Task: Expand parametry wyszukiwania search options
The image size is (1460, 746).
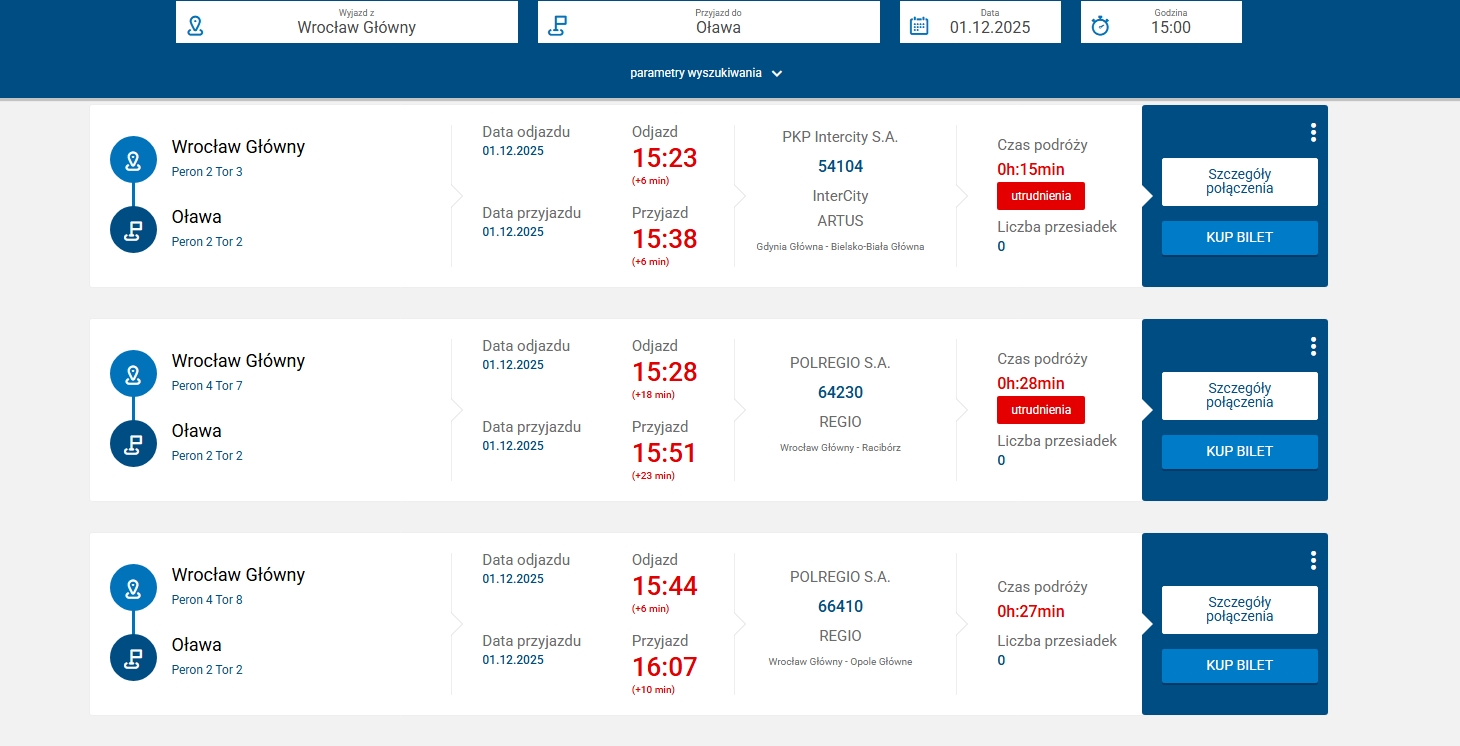Action: [696, 73]
